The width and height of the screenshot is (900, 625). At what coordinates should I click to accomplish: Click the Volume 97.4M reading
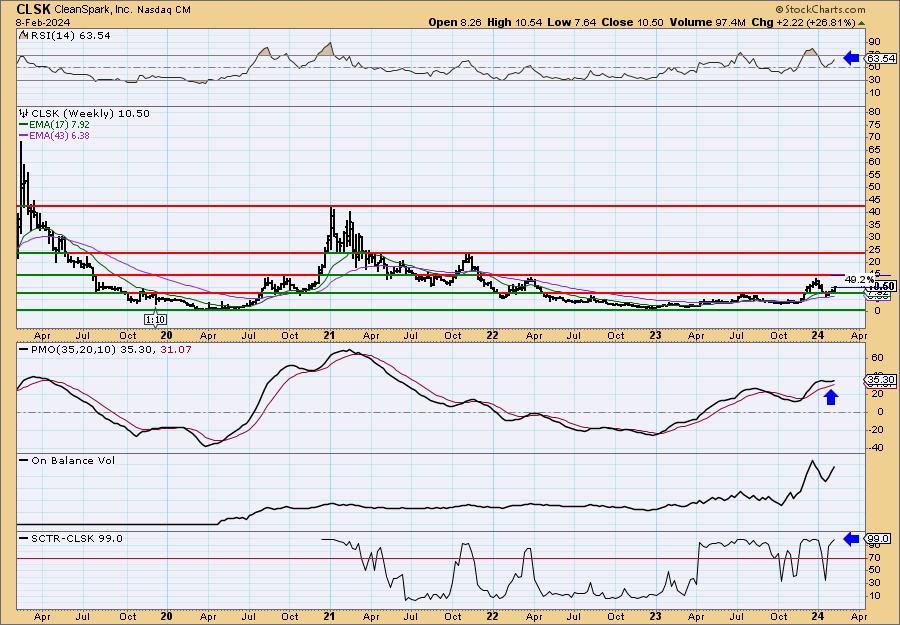click(x=707, y=22)
